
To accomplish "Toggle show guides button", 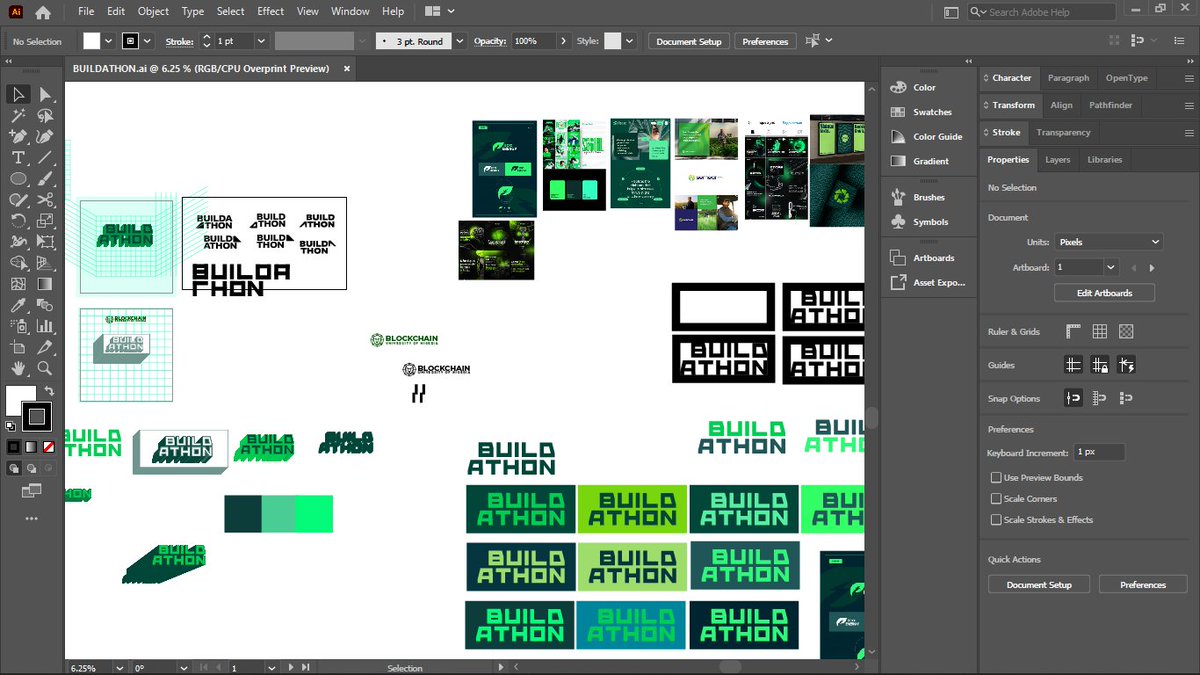I will [x=1073, y=366].
